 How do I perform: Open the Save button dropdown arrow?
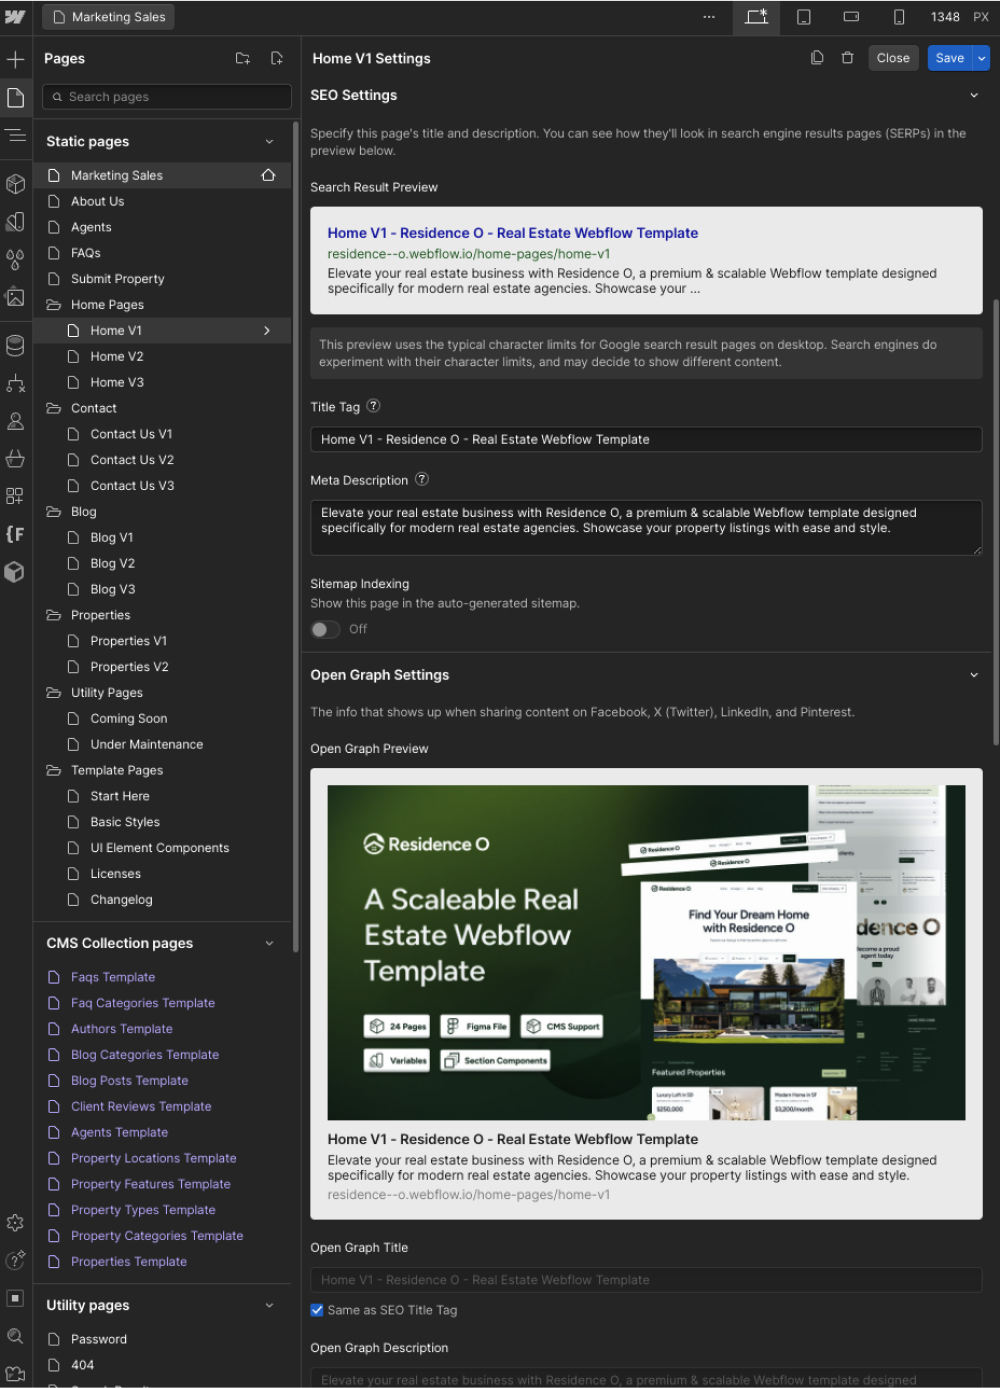981,57
